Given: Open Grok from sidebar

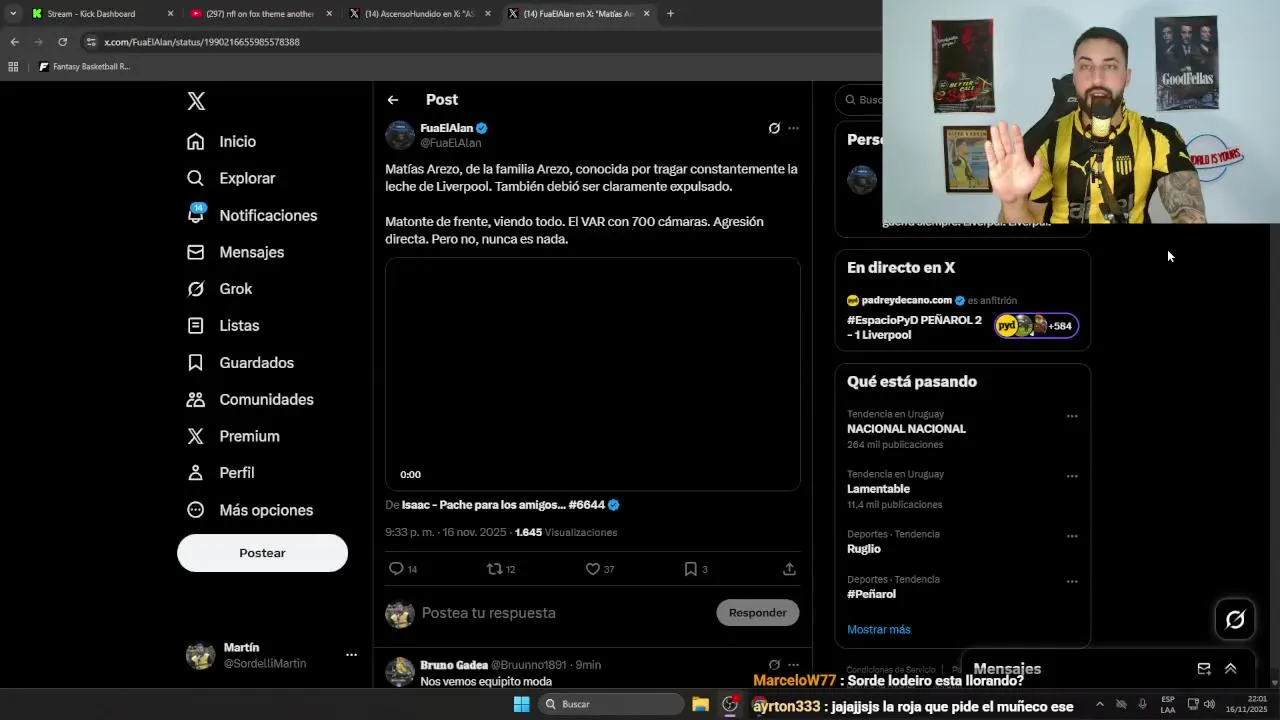Looking at the screenshot, I should pos(219,289).
